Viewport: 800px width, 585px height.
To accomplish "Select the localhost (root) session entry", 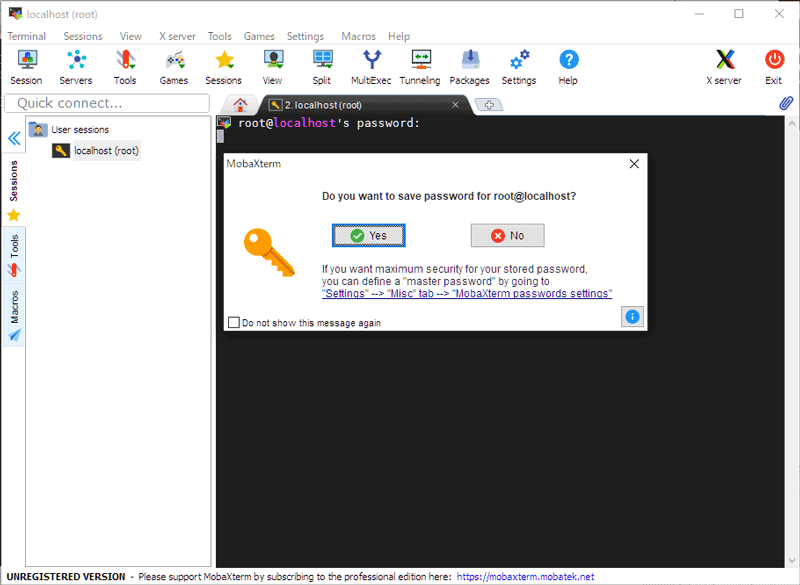I will (106, 151).
